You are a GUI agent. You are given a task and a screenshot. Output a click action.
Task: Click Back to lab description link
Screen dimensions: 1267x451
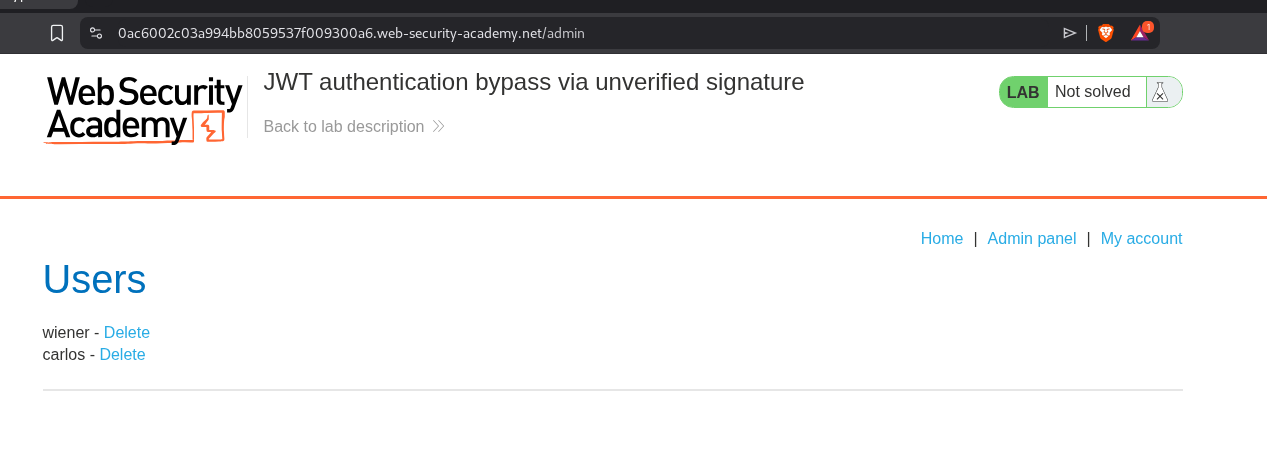tap(343, 127)
